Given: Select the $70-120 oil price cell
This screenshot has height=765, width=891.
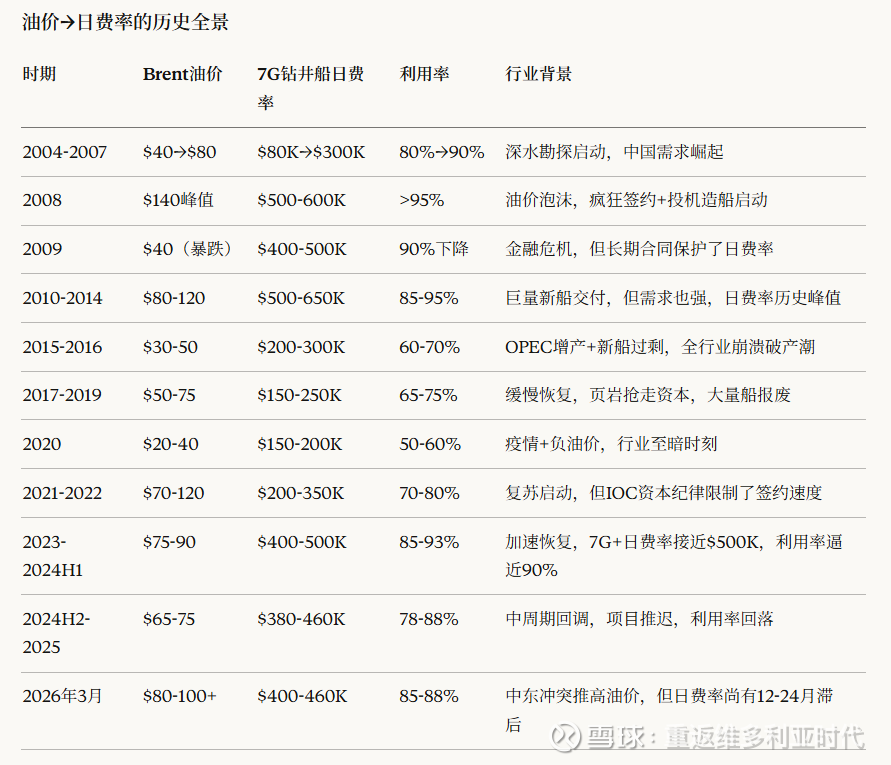Looking at the screenshot, I should (x=173, y=493).
